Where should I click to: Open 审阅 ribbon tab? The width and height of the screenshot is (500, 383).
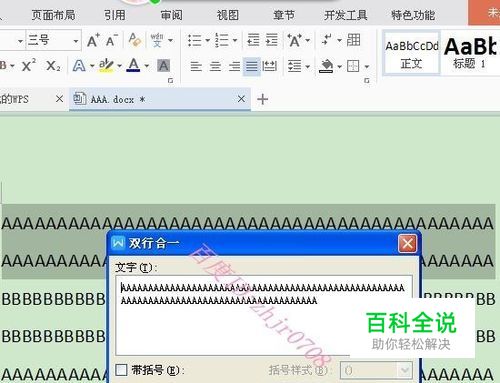171,15
